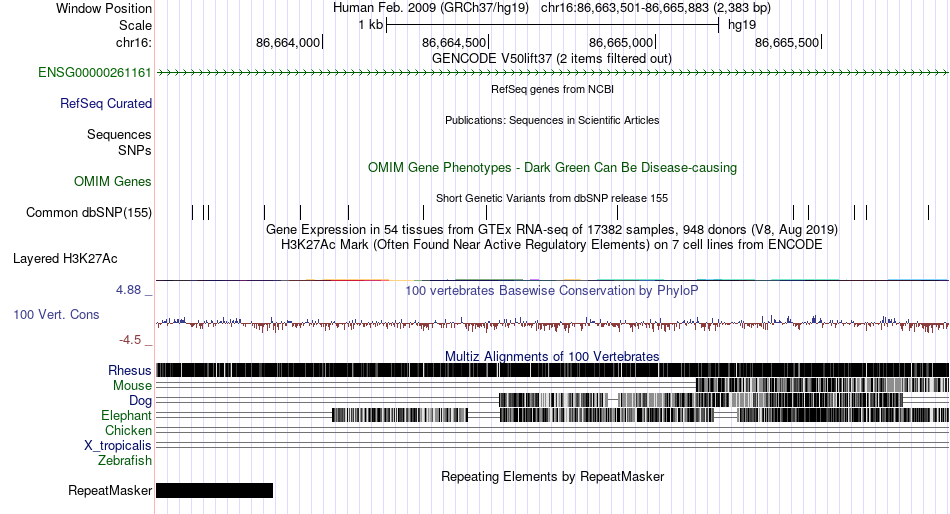Viewport: 950px width, 514px height.
Task: Open the OMIM Gene Phenotypes track title
Action: pyautogui.click(x=552, y=168)
